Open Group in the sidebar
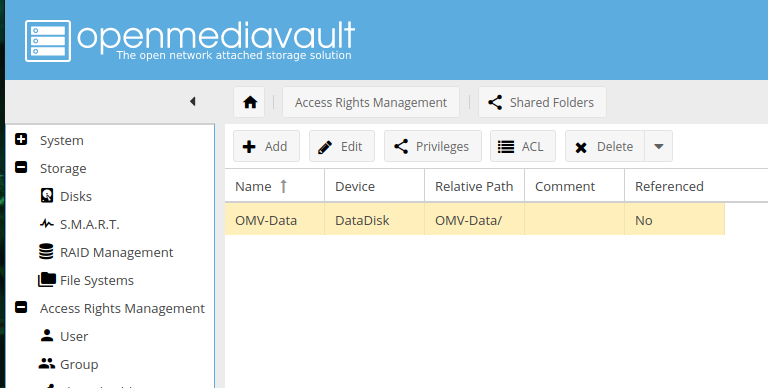The width and height of the screenshot is (768, 388). (x=79, y=364)
